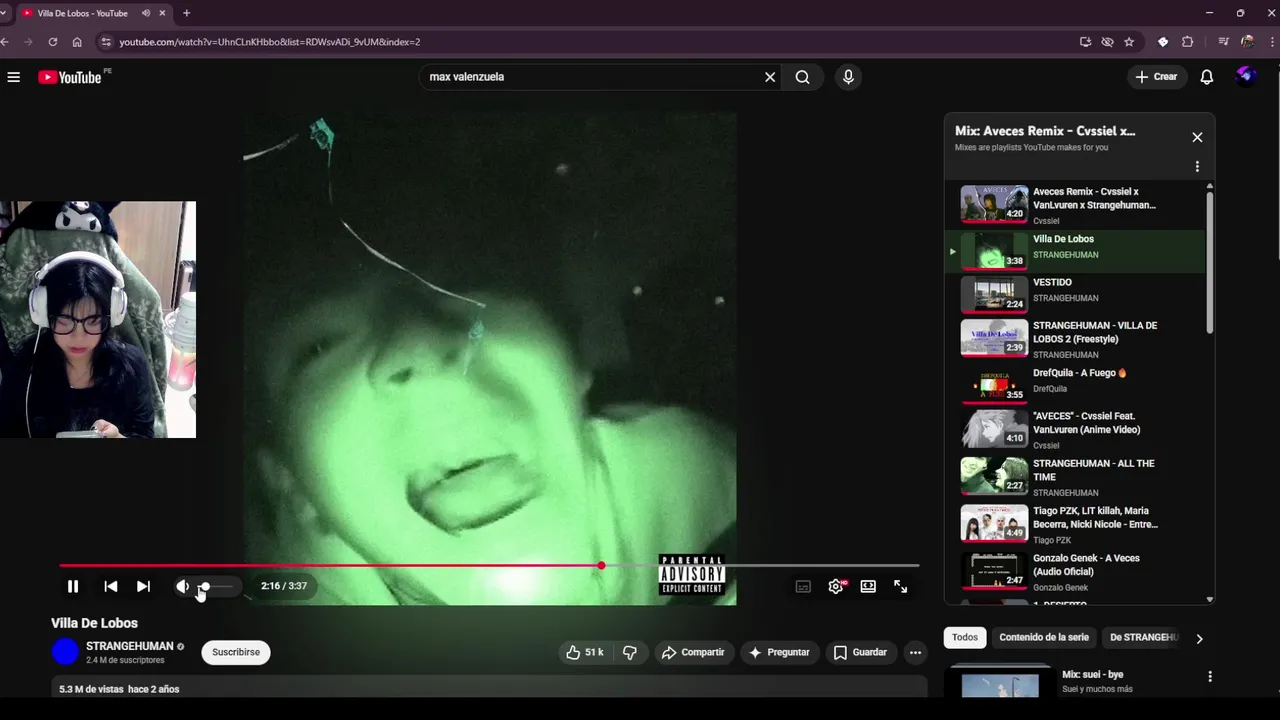Open browser extensions puzzle icon

pyautogui.click(x=1187, y=42)
